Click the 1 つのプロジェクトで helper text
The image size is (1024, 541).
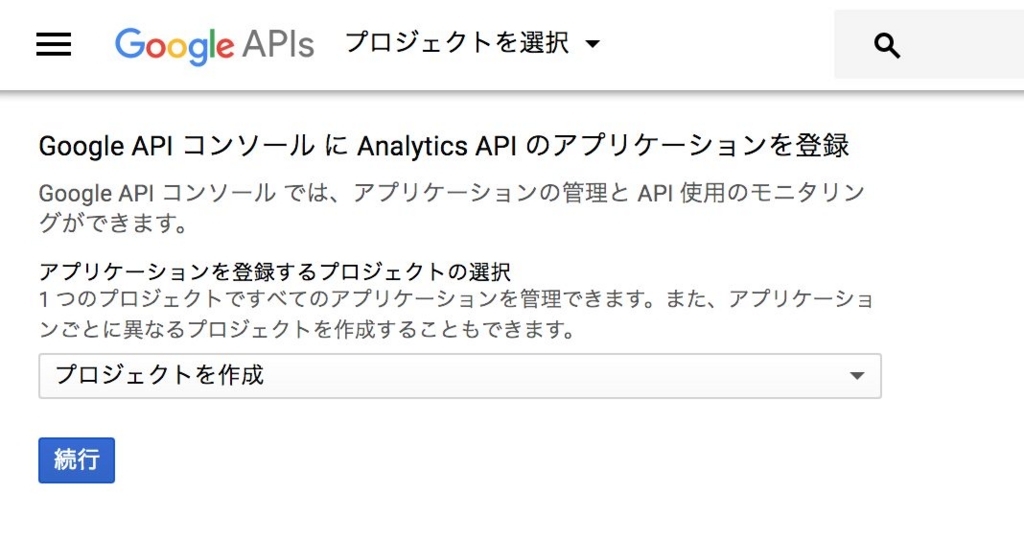[x=131, y=299]
